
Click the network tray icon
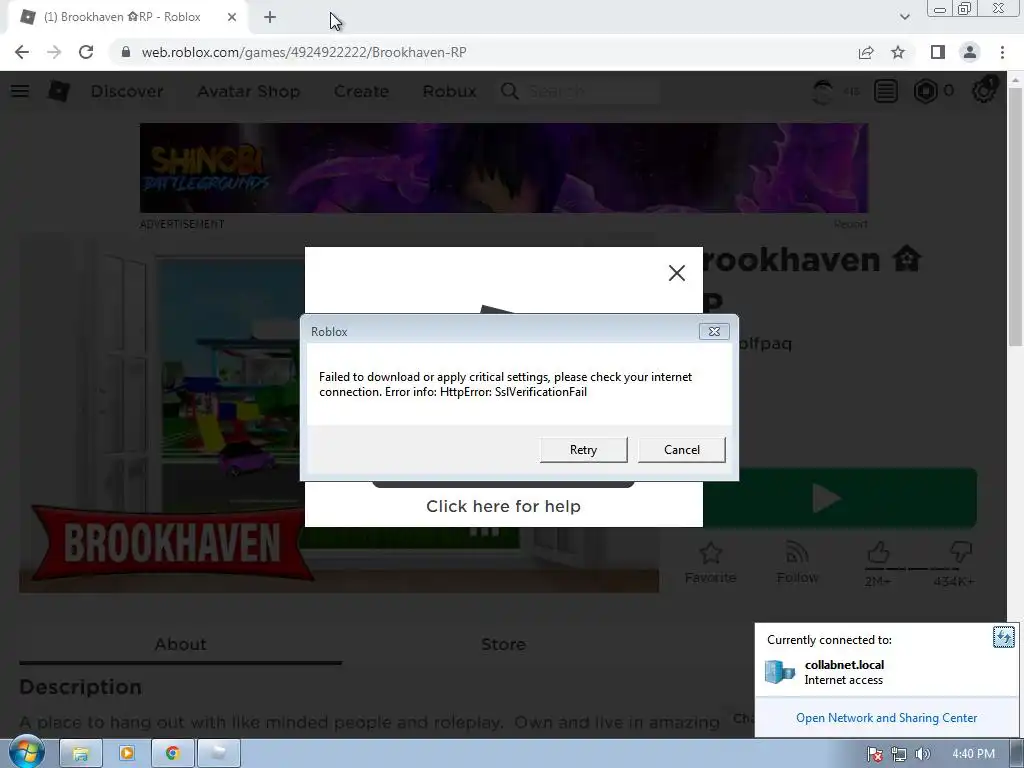(899, 754)
